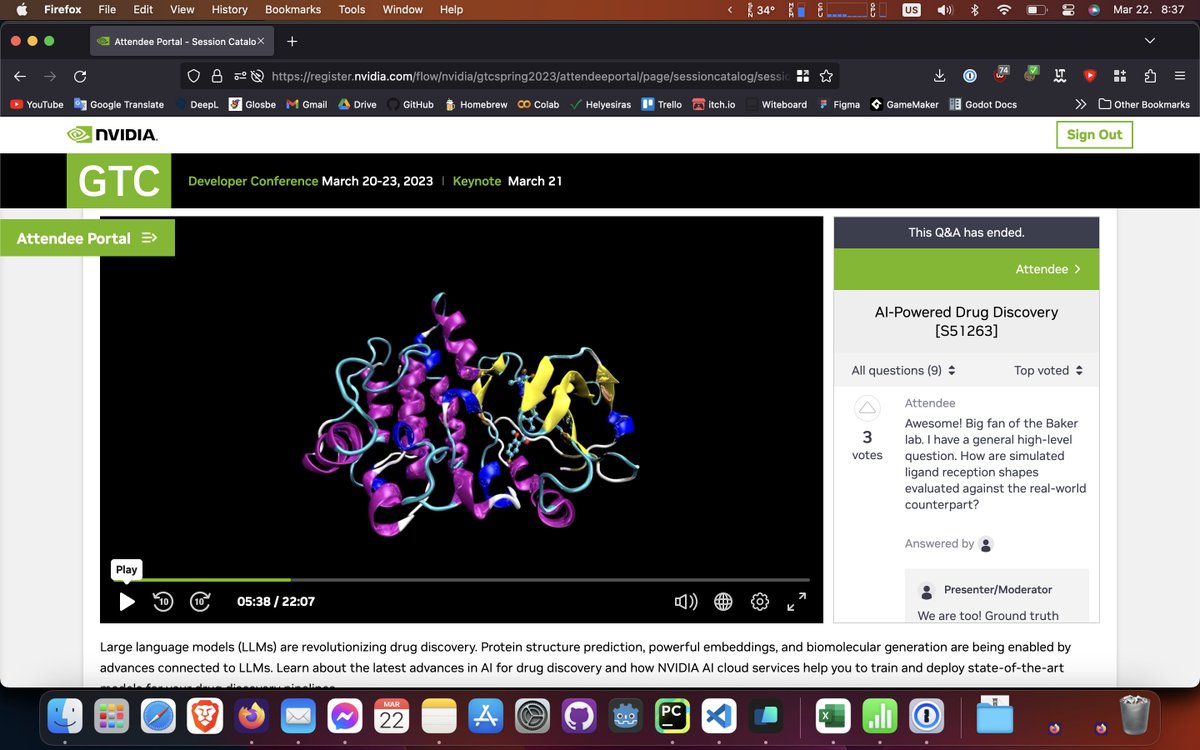Open Wi-Fi status in the menu bar
This screenshot has height=750, width=1200.
[x=1004, y=9]
